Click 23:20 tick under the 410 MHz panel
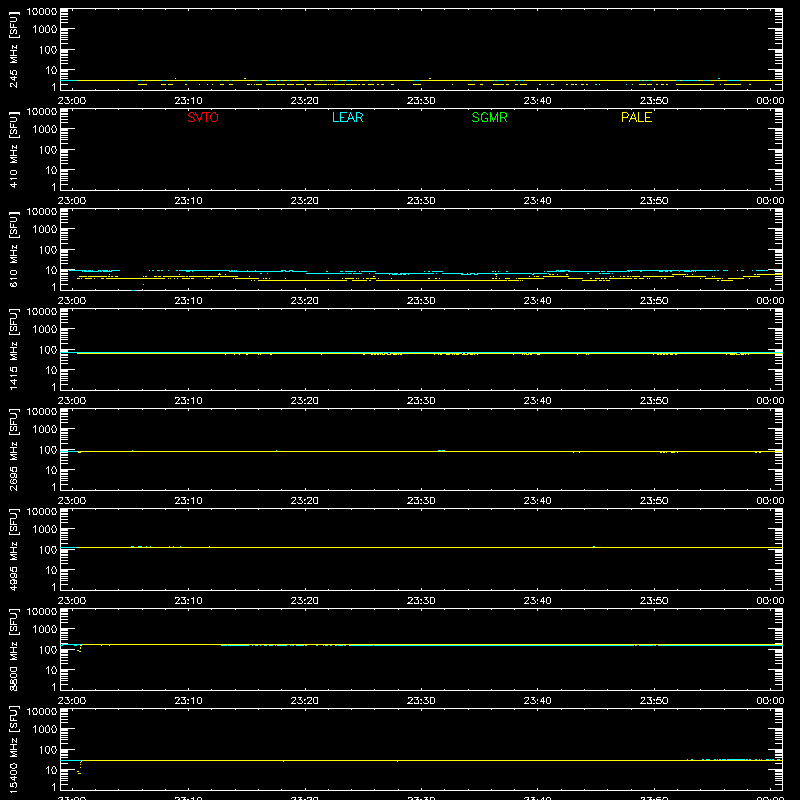800x800 pixels. click(305, 201)
